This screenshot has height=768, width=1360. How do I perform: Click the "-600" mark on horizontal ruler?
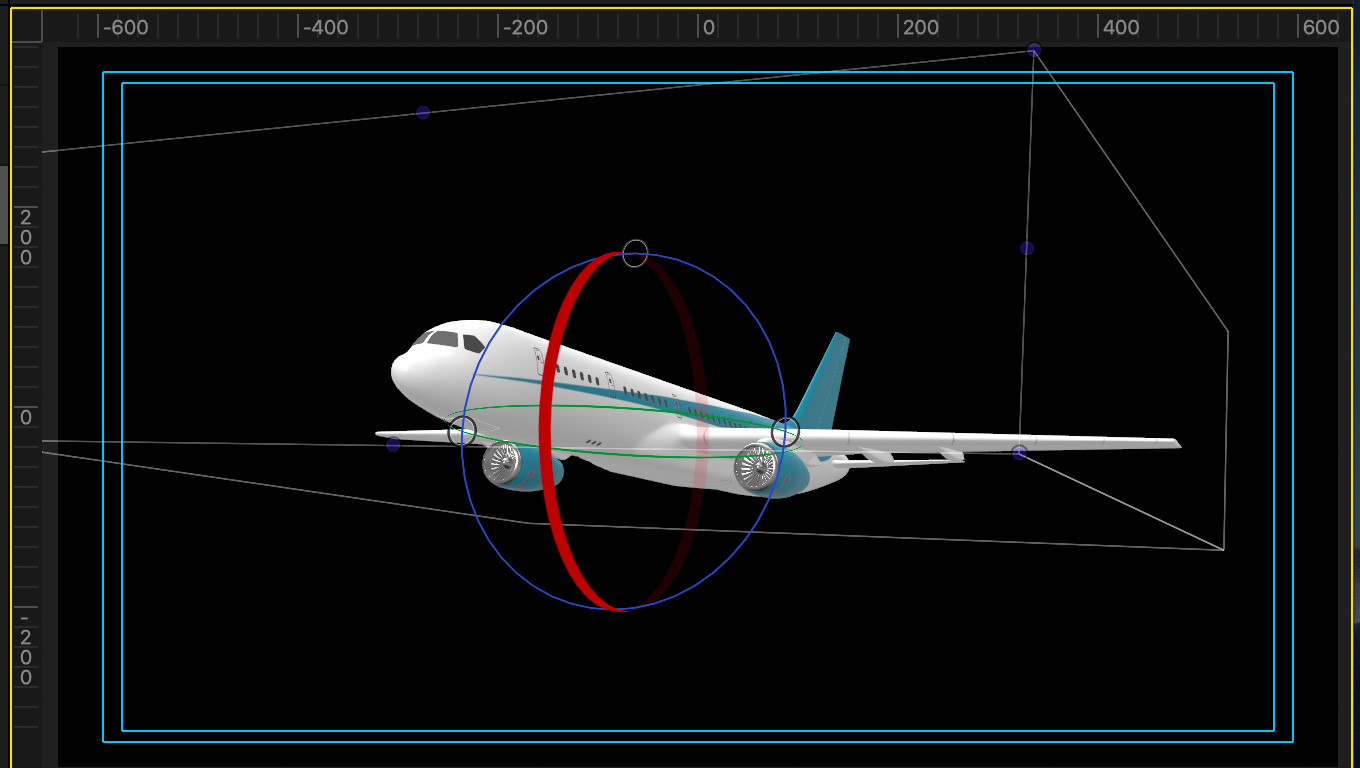click(x=125, y=28)
